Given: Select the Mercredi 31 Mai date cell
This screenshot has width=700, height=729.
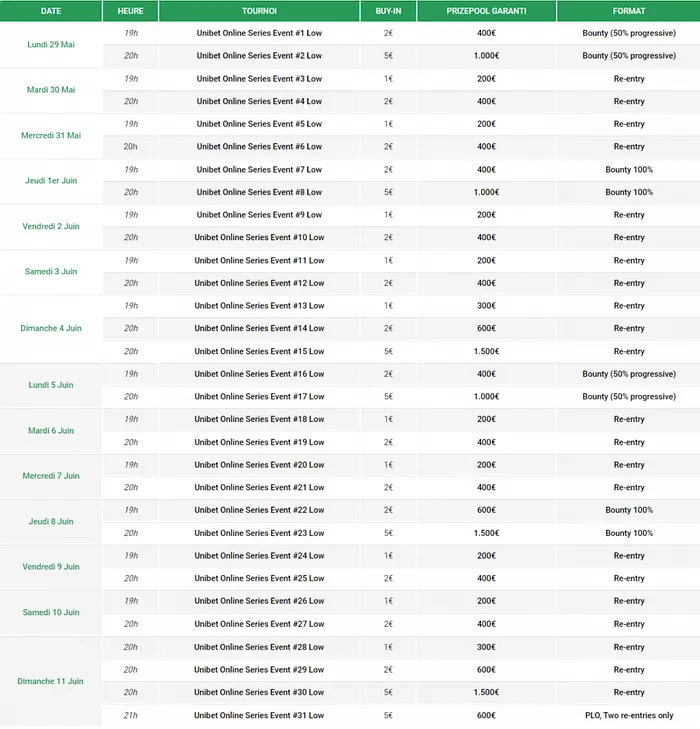Looking at the screenshot, I should (x=51, y=135).
